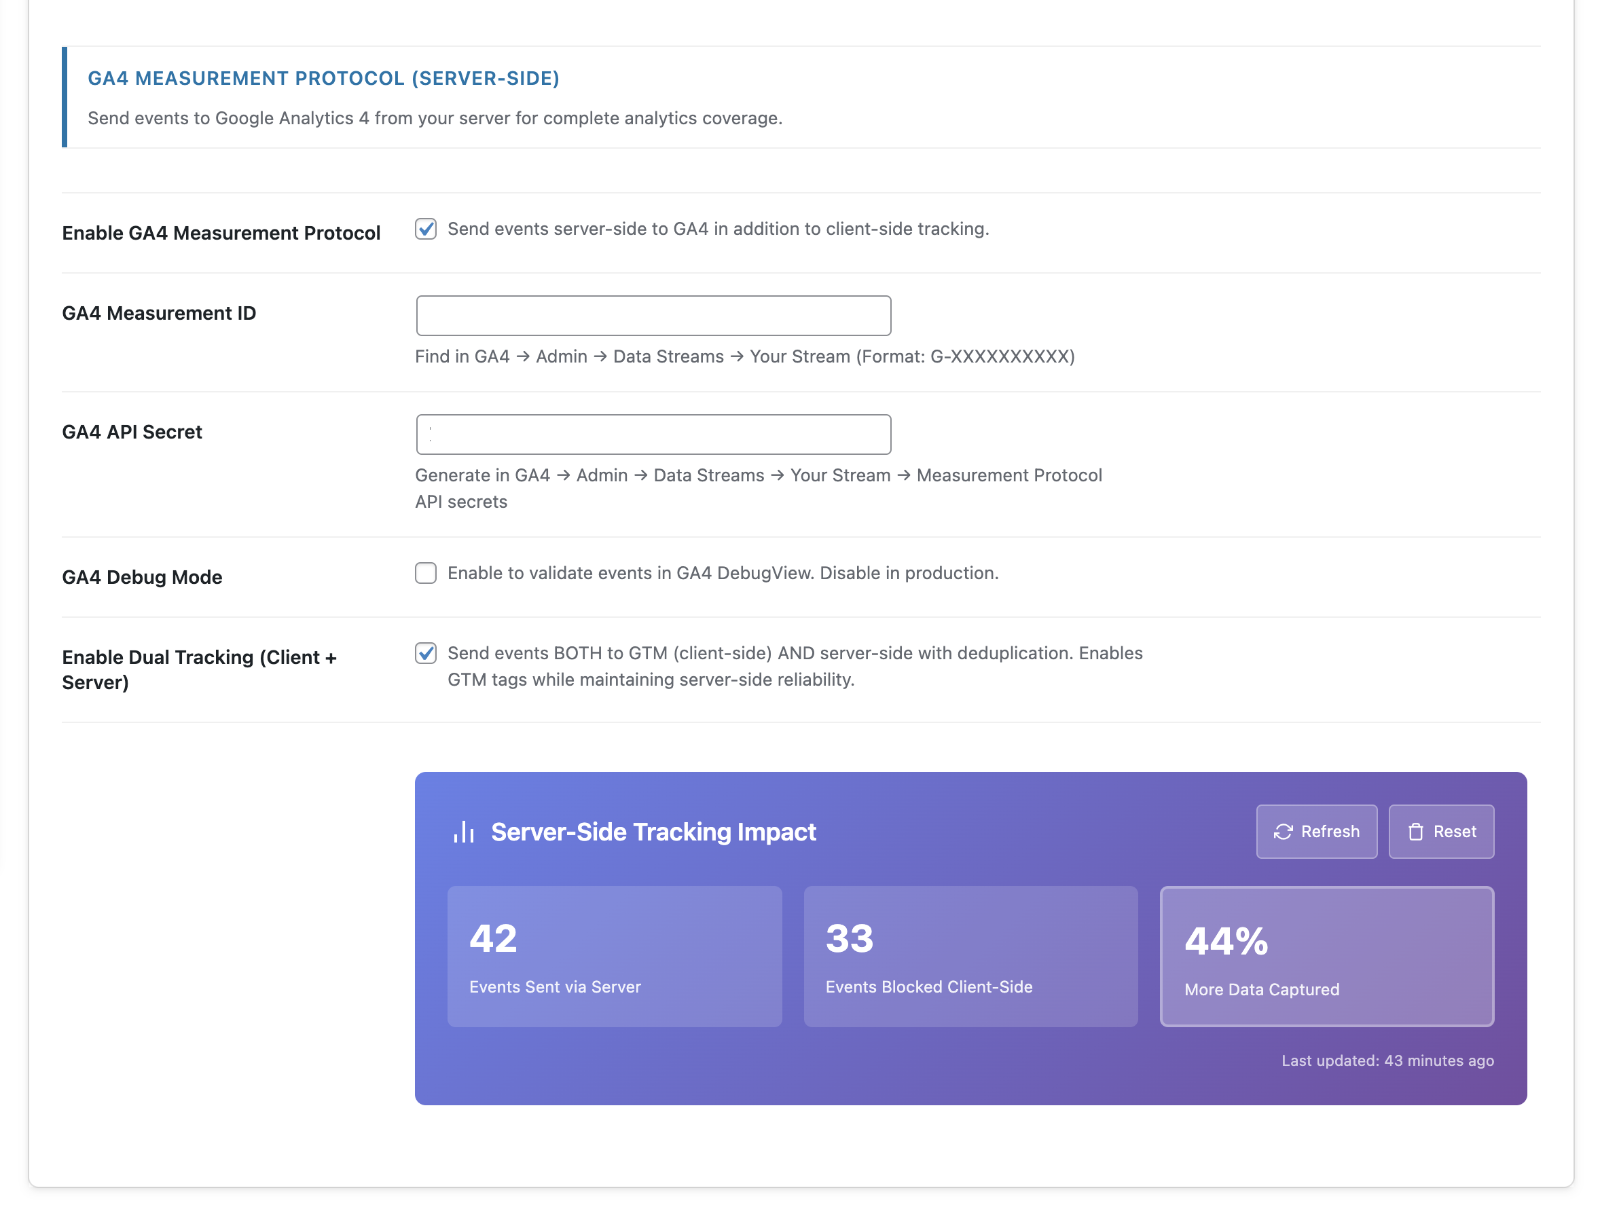Image resolution: width=1600 pixels, height=1220 pixels.
Task: Select the 42 Events Sent via Server card
Action: point(614,955)
